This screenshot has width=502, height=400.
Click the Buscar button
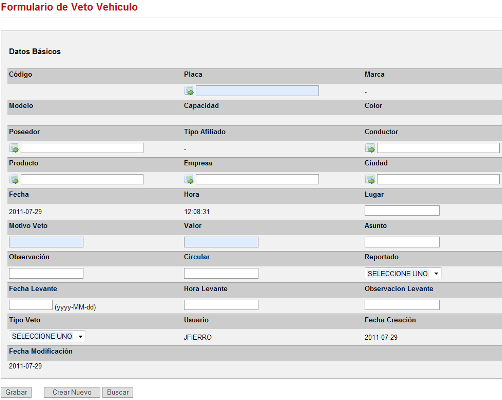pos(118,392)
